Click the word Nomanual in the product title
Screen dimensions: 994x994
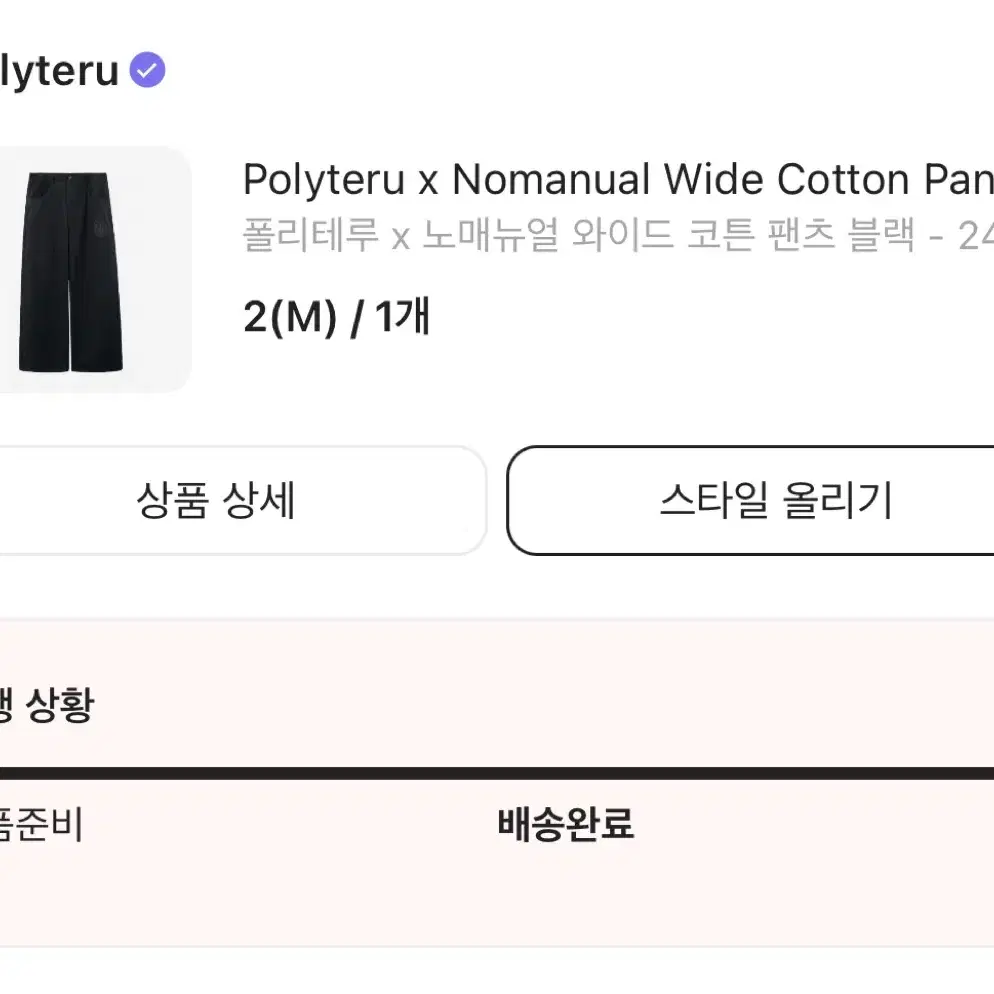552,179
